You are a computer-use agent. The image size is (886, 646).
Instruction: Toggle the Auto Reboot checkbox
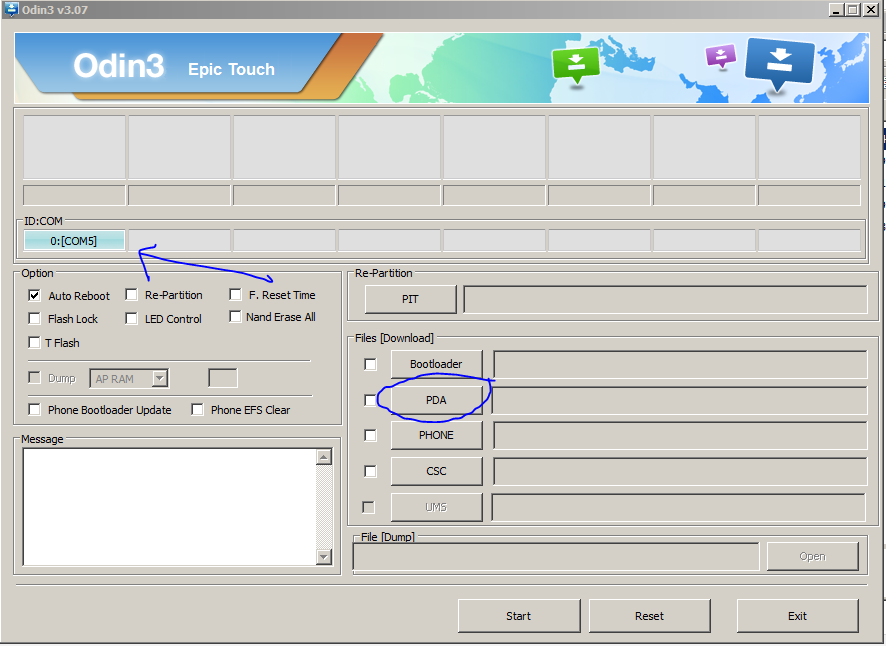(x=34, y=296)
